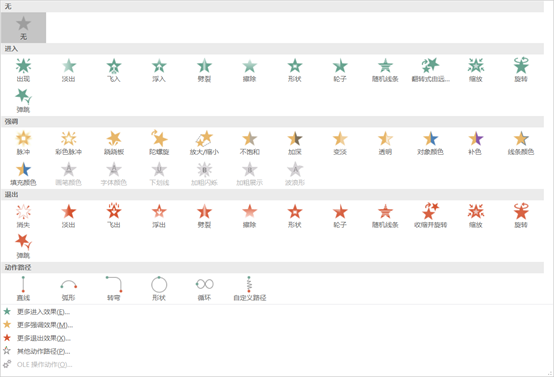Select the 跷跷板 teeter emphasis effect
This screenshot has height=377, width=554.
pyautogui.click(x=114, y=143)
